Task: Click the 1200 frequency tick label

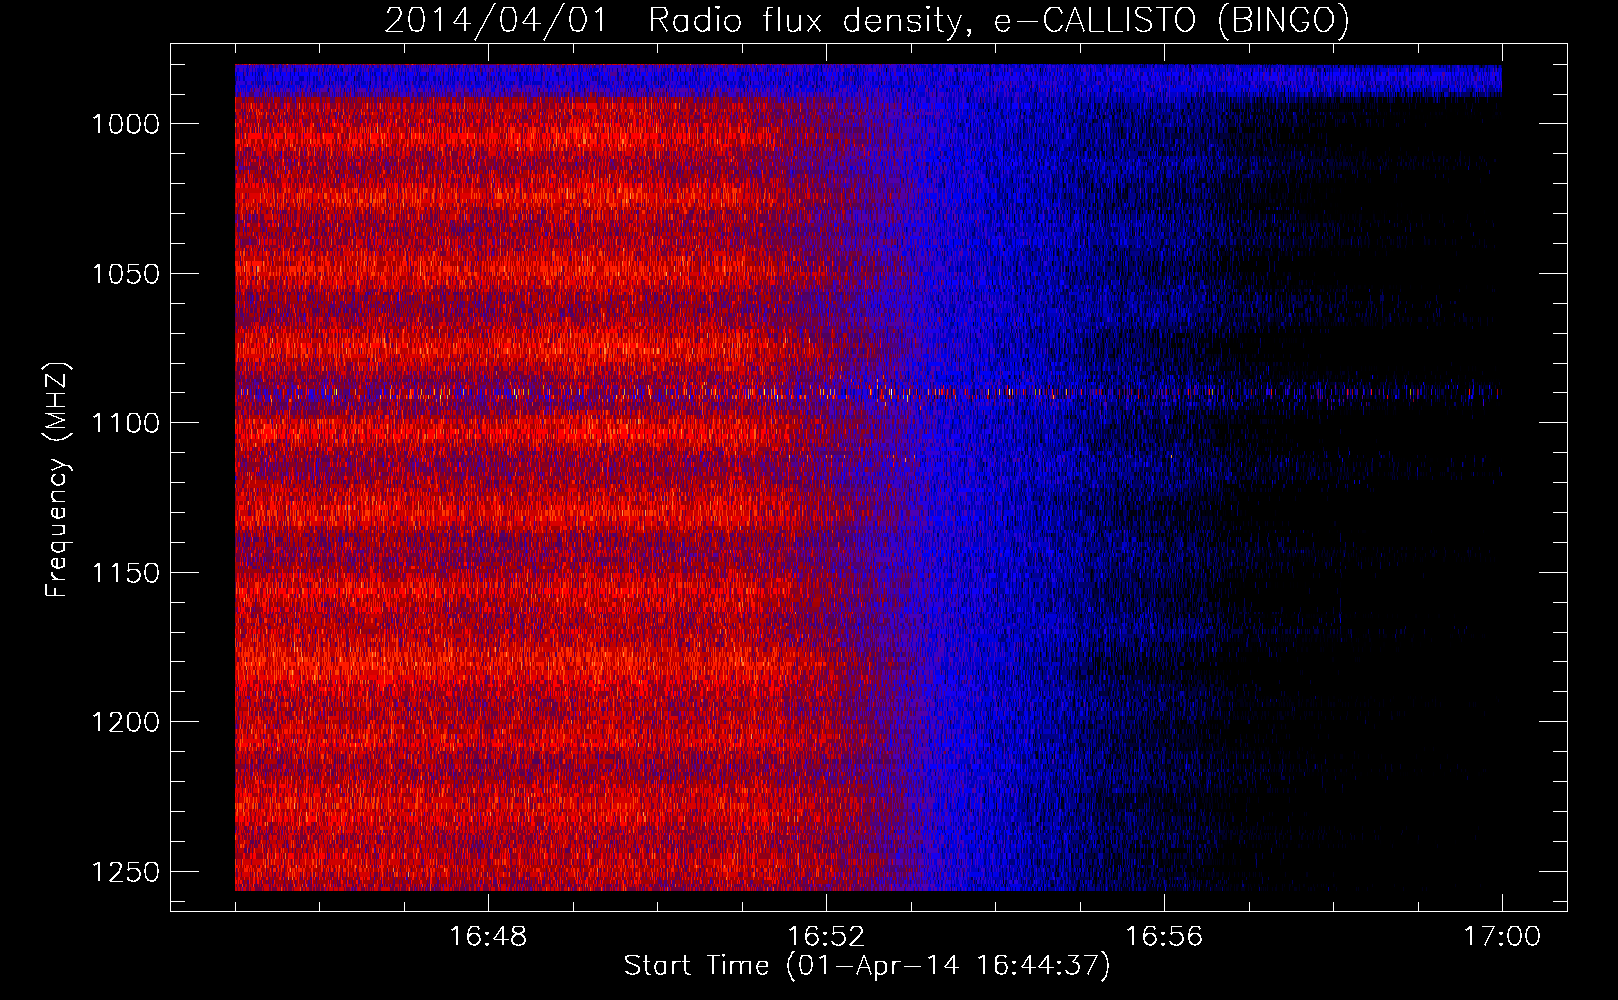Action: click(125, 722)
